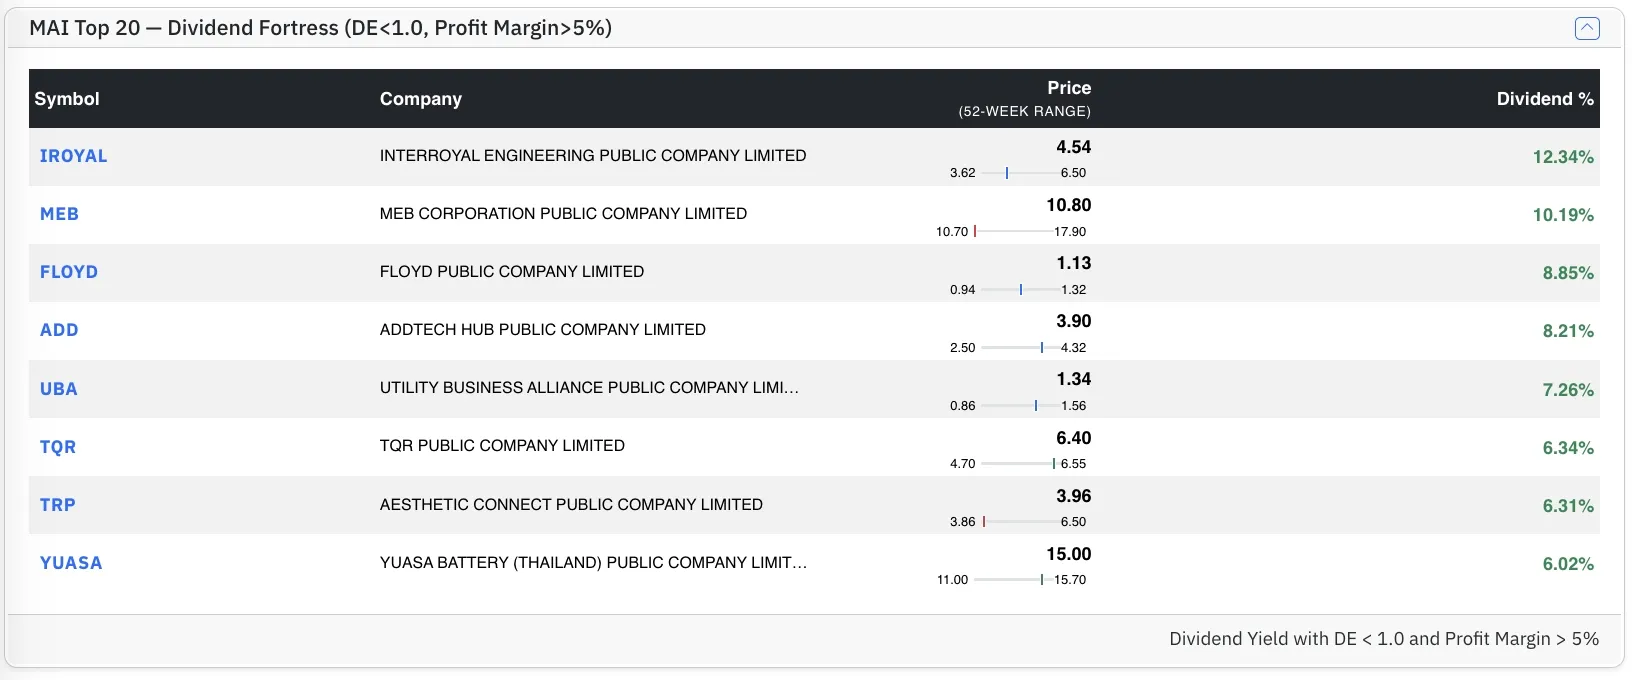This screenshot has width=1632, height=680.
Task: Click the 12.34% dividend value
Action: click(1563, 157)
